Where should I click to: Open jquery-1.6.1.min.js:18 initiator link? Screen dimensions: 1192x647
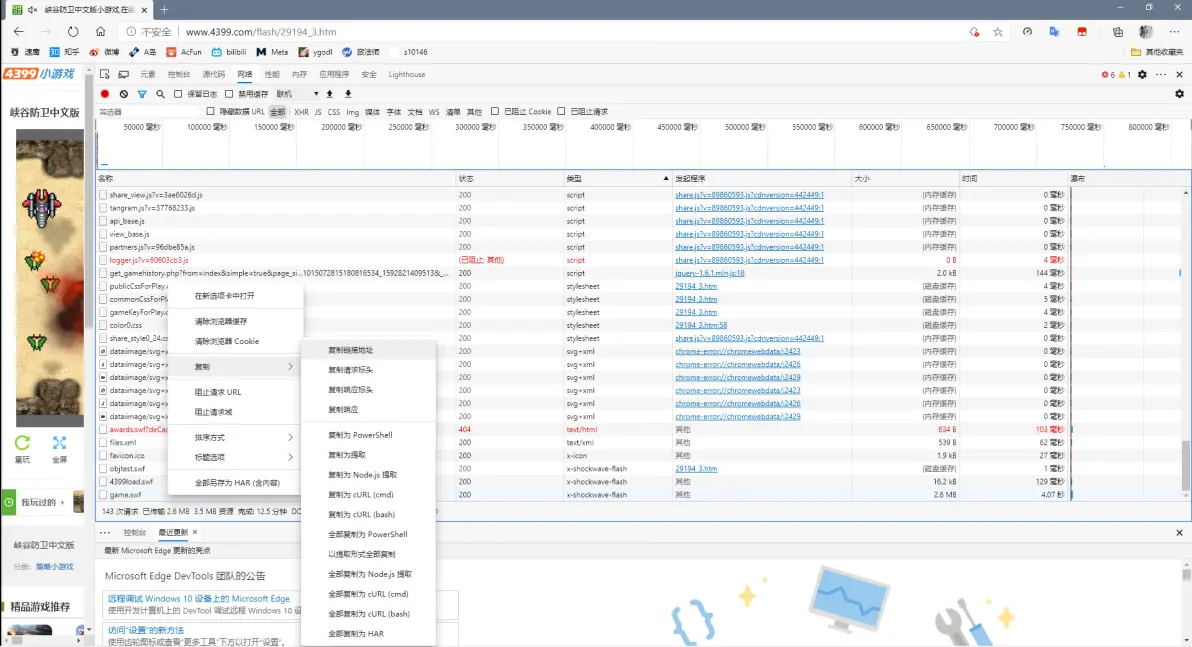pos(709,273)
